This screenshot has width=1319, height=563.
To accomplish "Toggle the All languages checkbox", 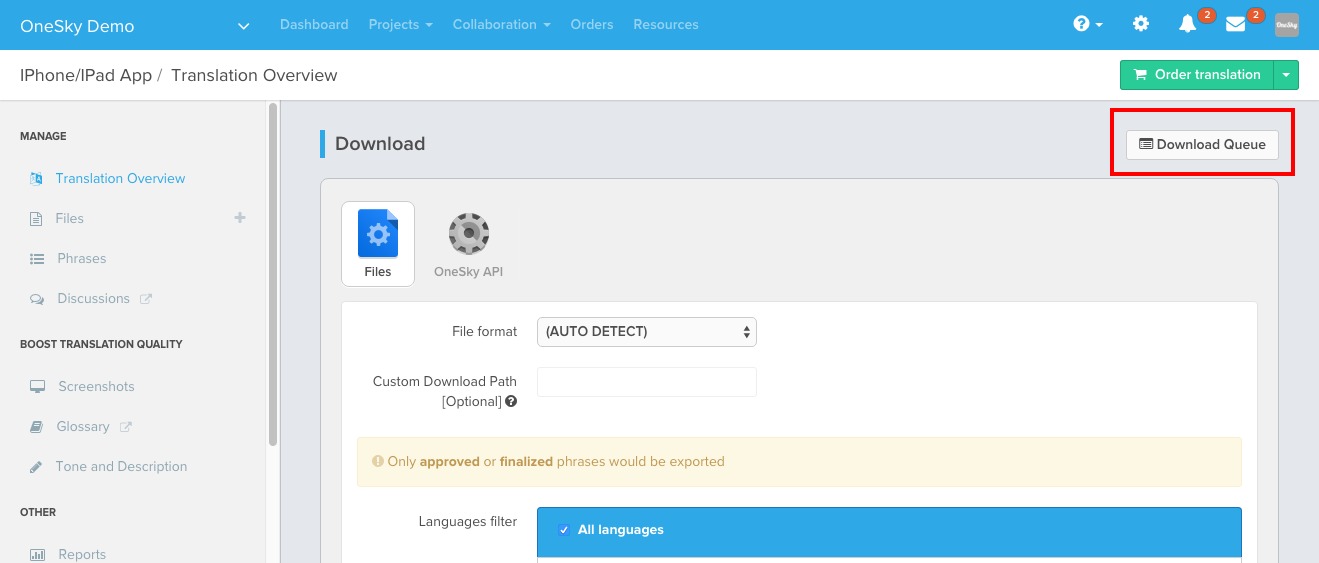I will point(564,530).
